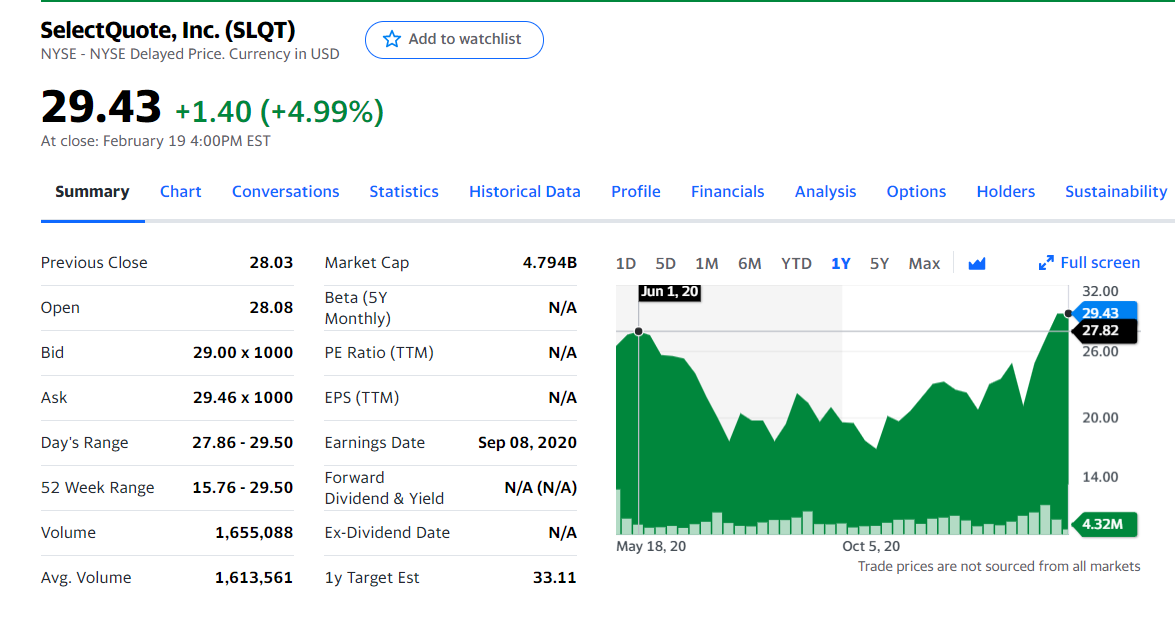The width and height of the screenshot is (1175, 641).
Task: Choose the 6M chart range
Action: pos(749,264)
